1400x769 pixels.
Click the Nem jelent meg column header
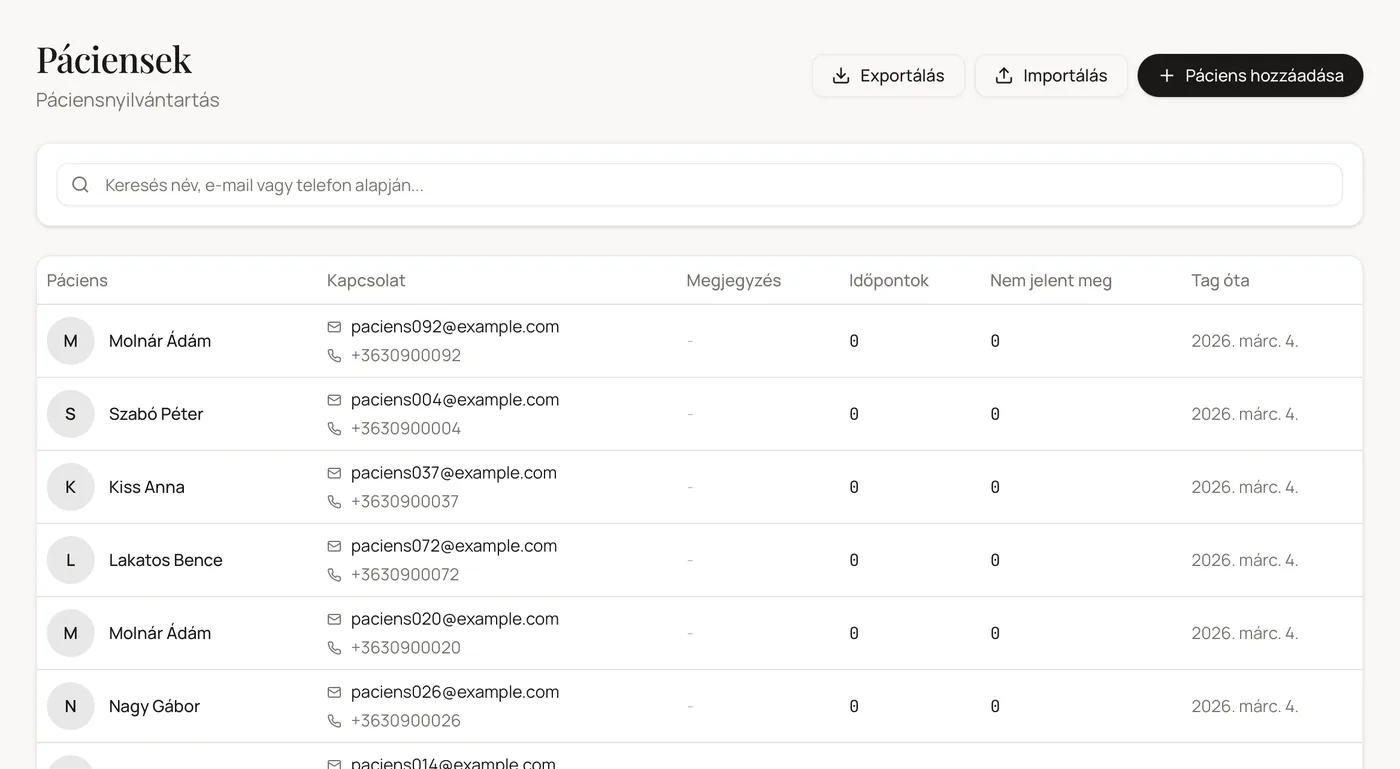[x=1051, y=281]
